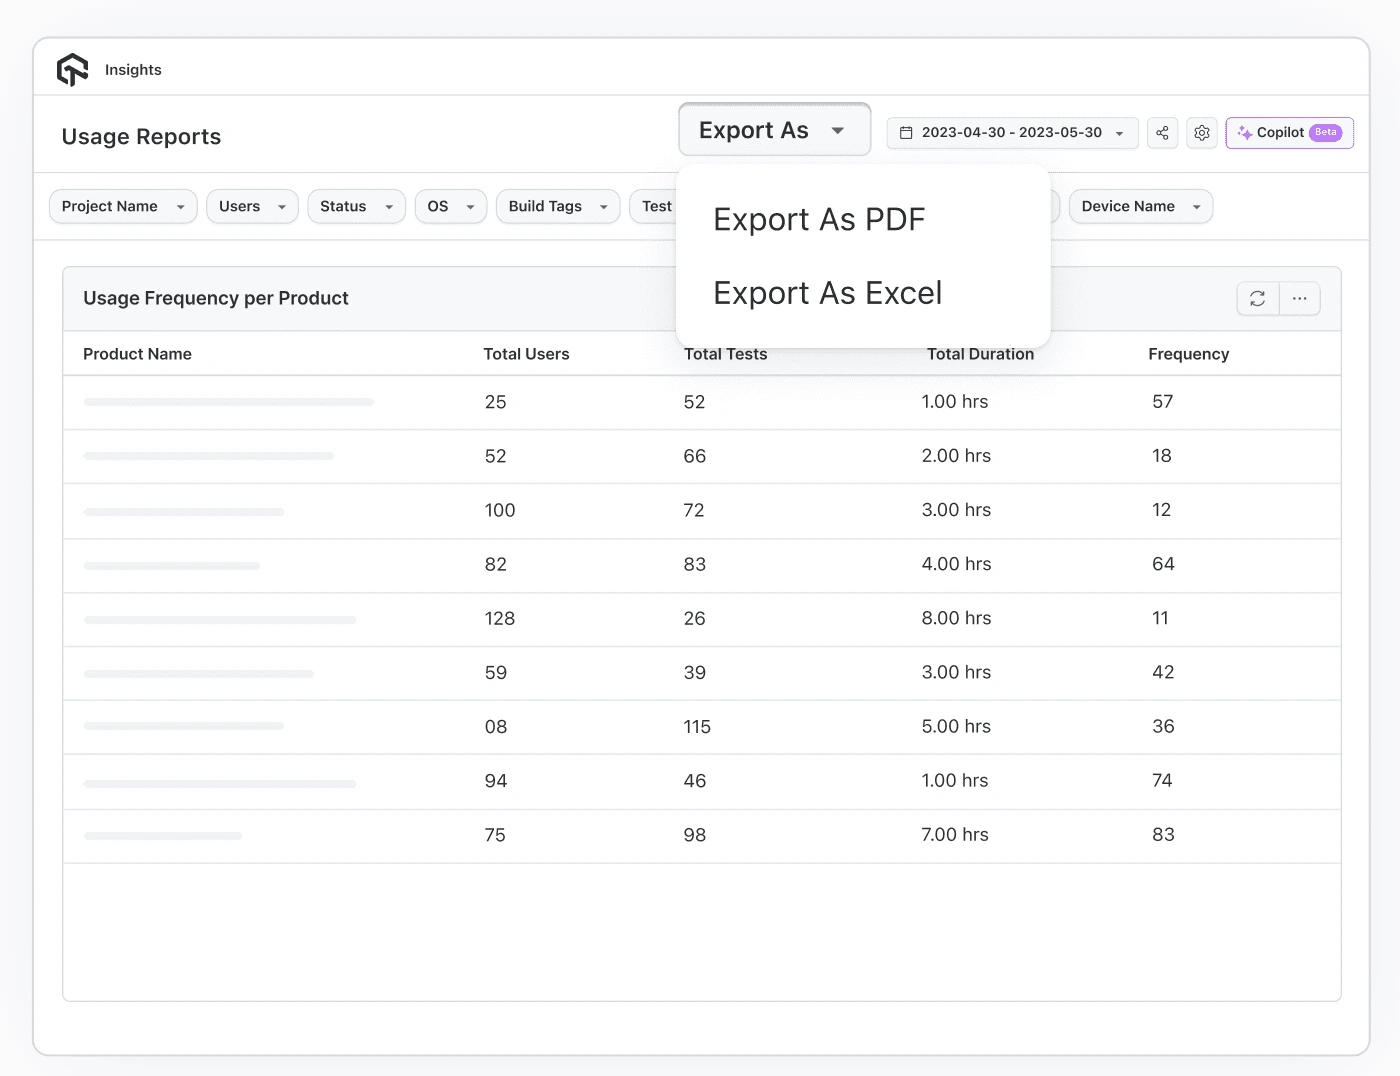The image size is (1400, 1076).
Task: Open the Status filter options
Action: [x=356, y=206]
